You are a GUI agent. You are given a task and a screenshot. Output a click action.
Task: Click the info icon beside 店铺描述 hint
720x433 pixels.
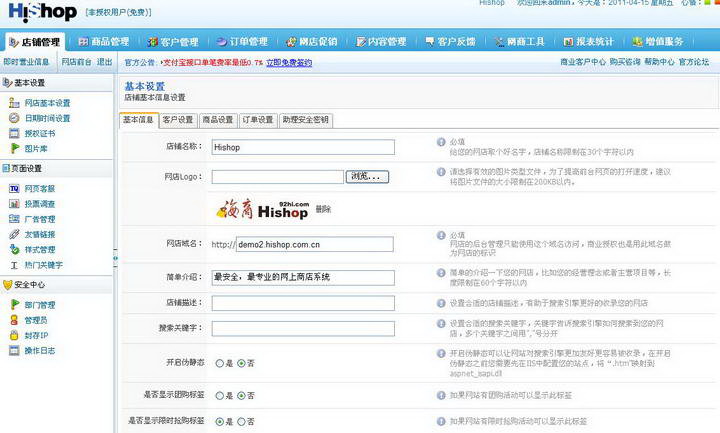(x=441, y=303)
